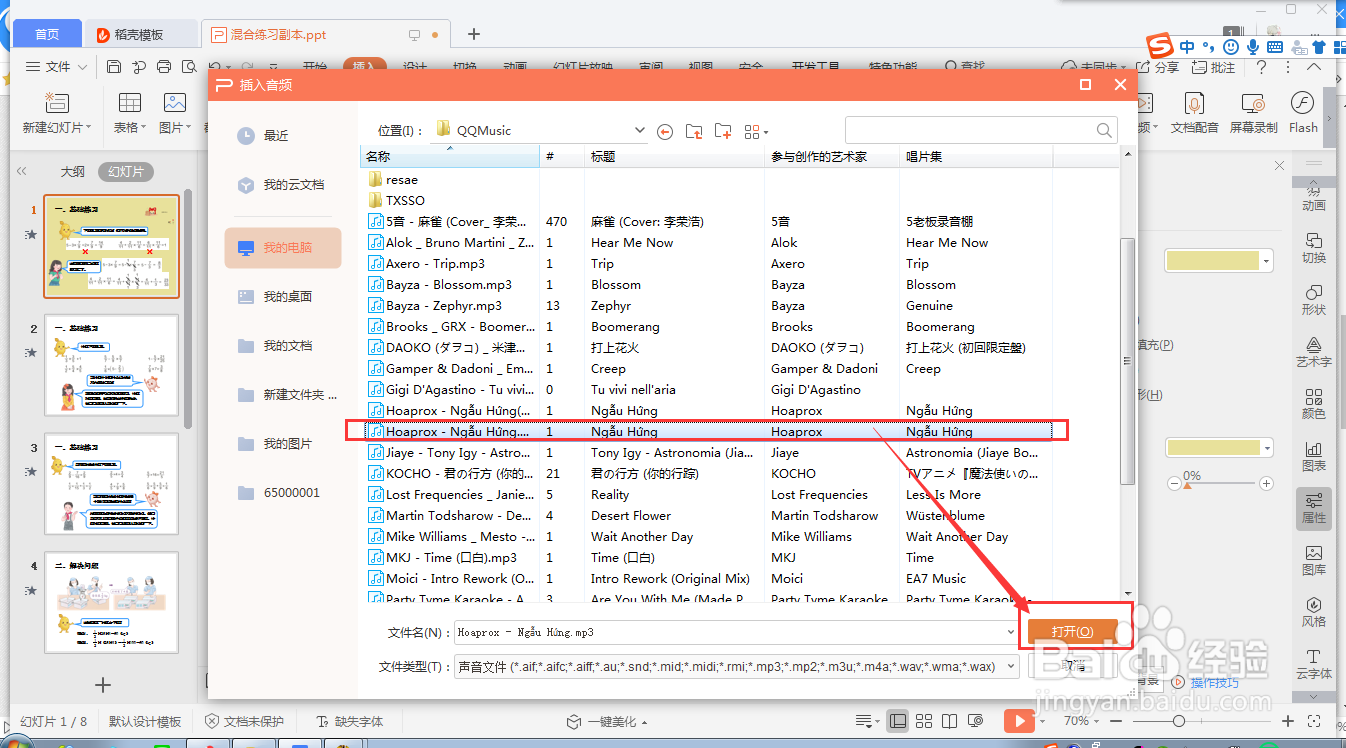The image size is (1346, 748).
Task: Go back using the dialog's back arrow icon
Action: click(665, 131)
